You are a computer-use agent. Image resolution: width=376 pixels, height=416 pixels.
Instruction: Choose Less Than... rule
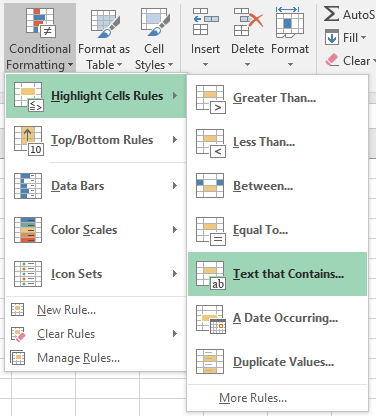click(x=277, y=142)
